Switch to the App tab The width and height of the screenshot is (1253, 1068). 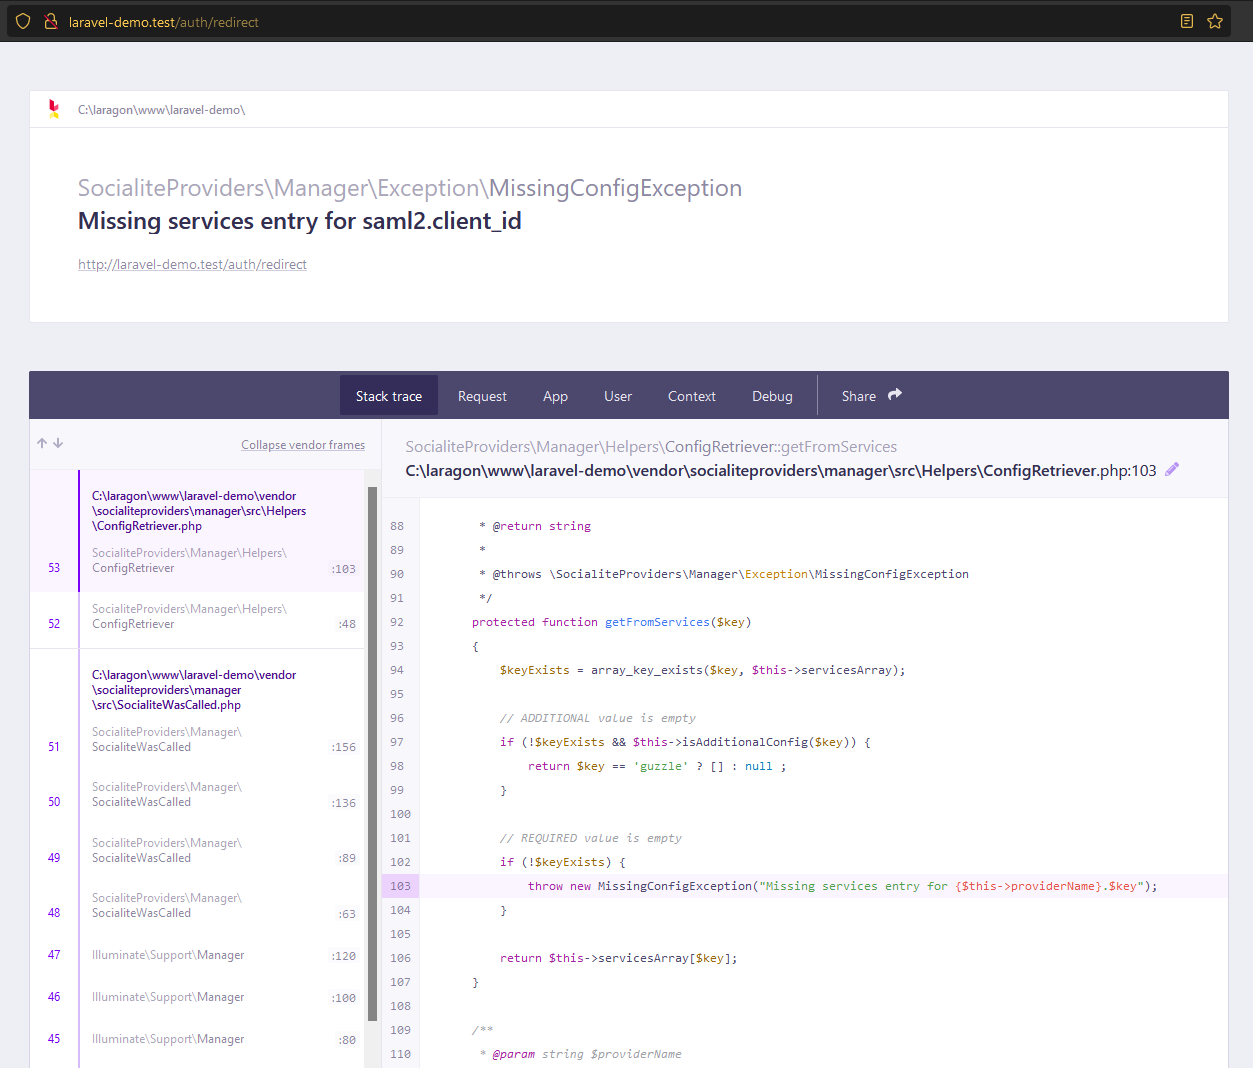click(x=555, y=396)
